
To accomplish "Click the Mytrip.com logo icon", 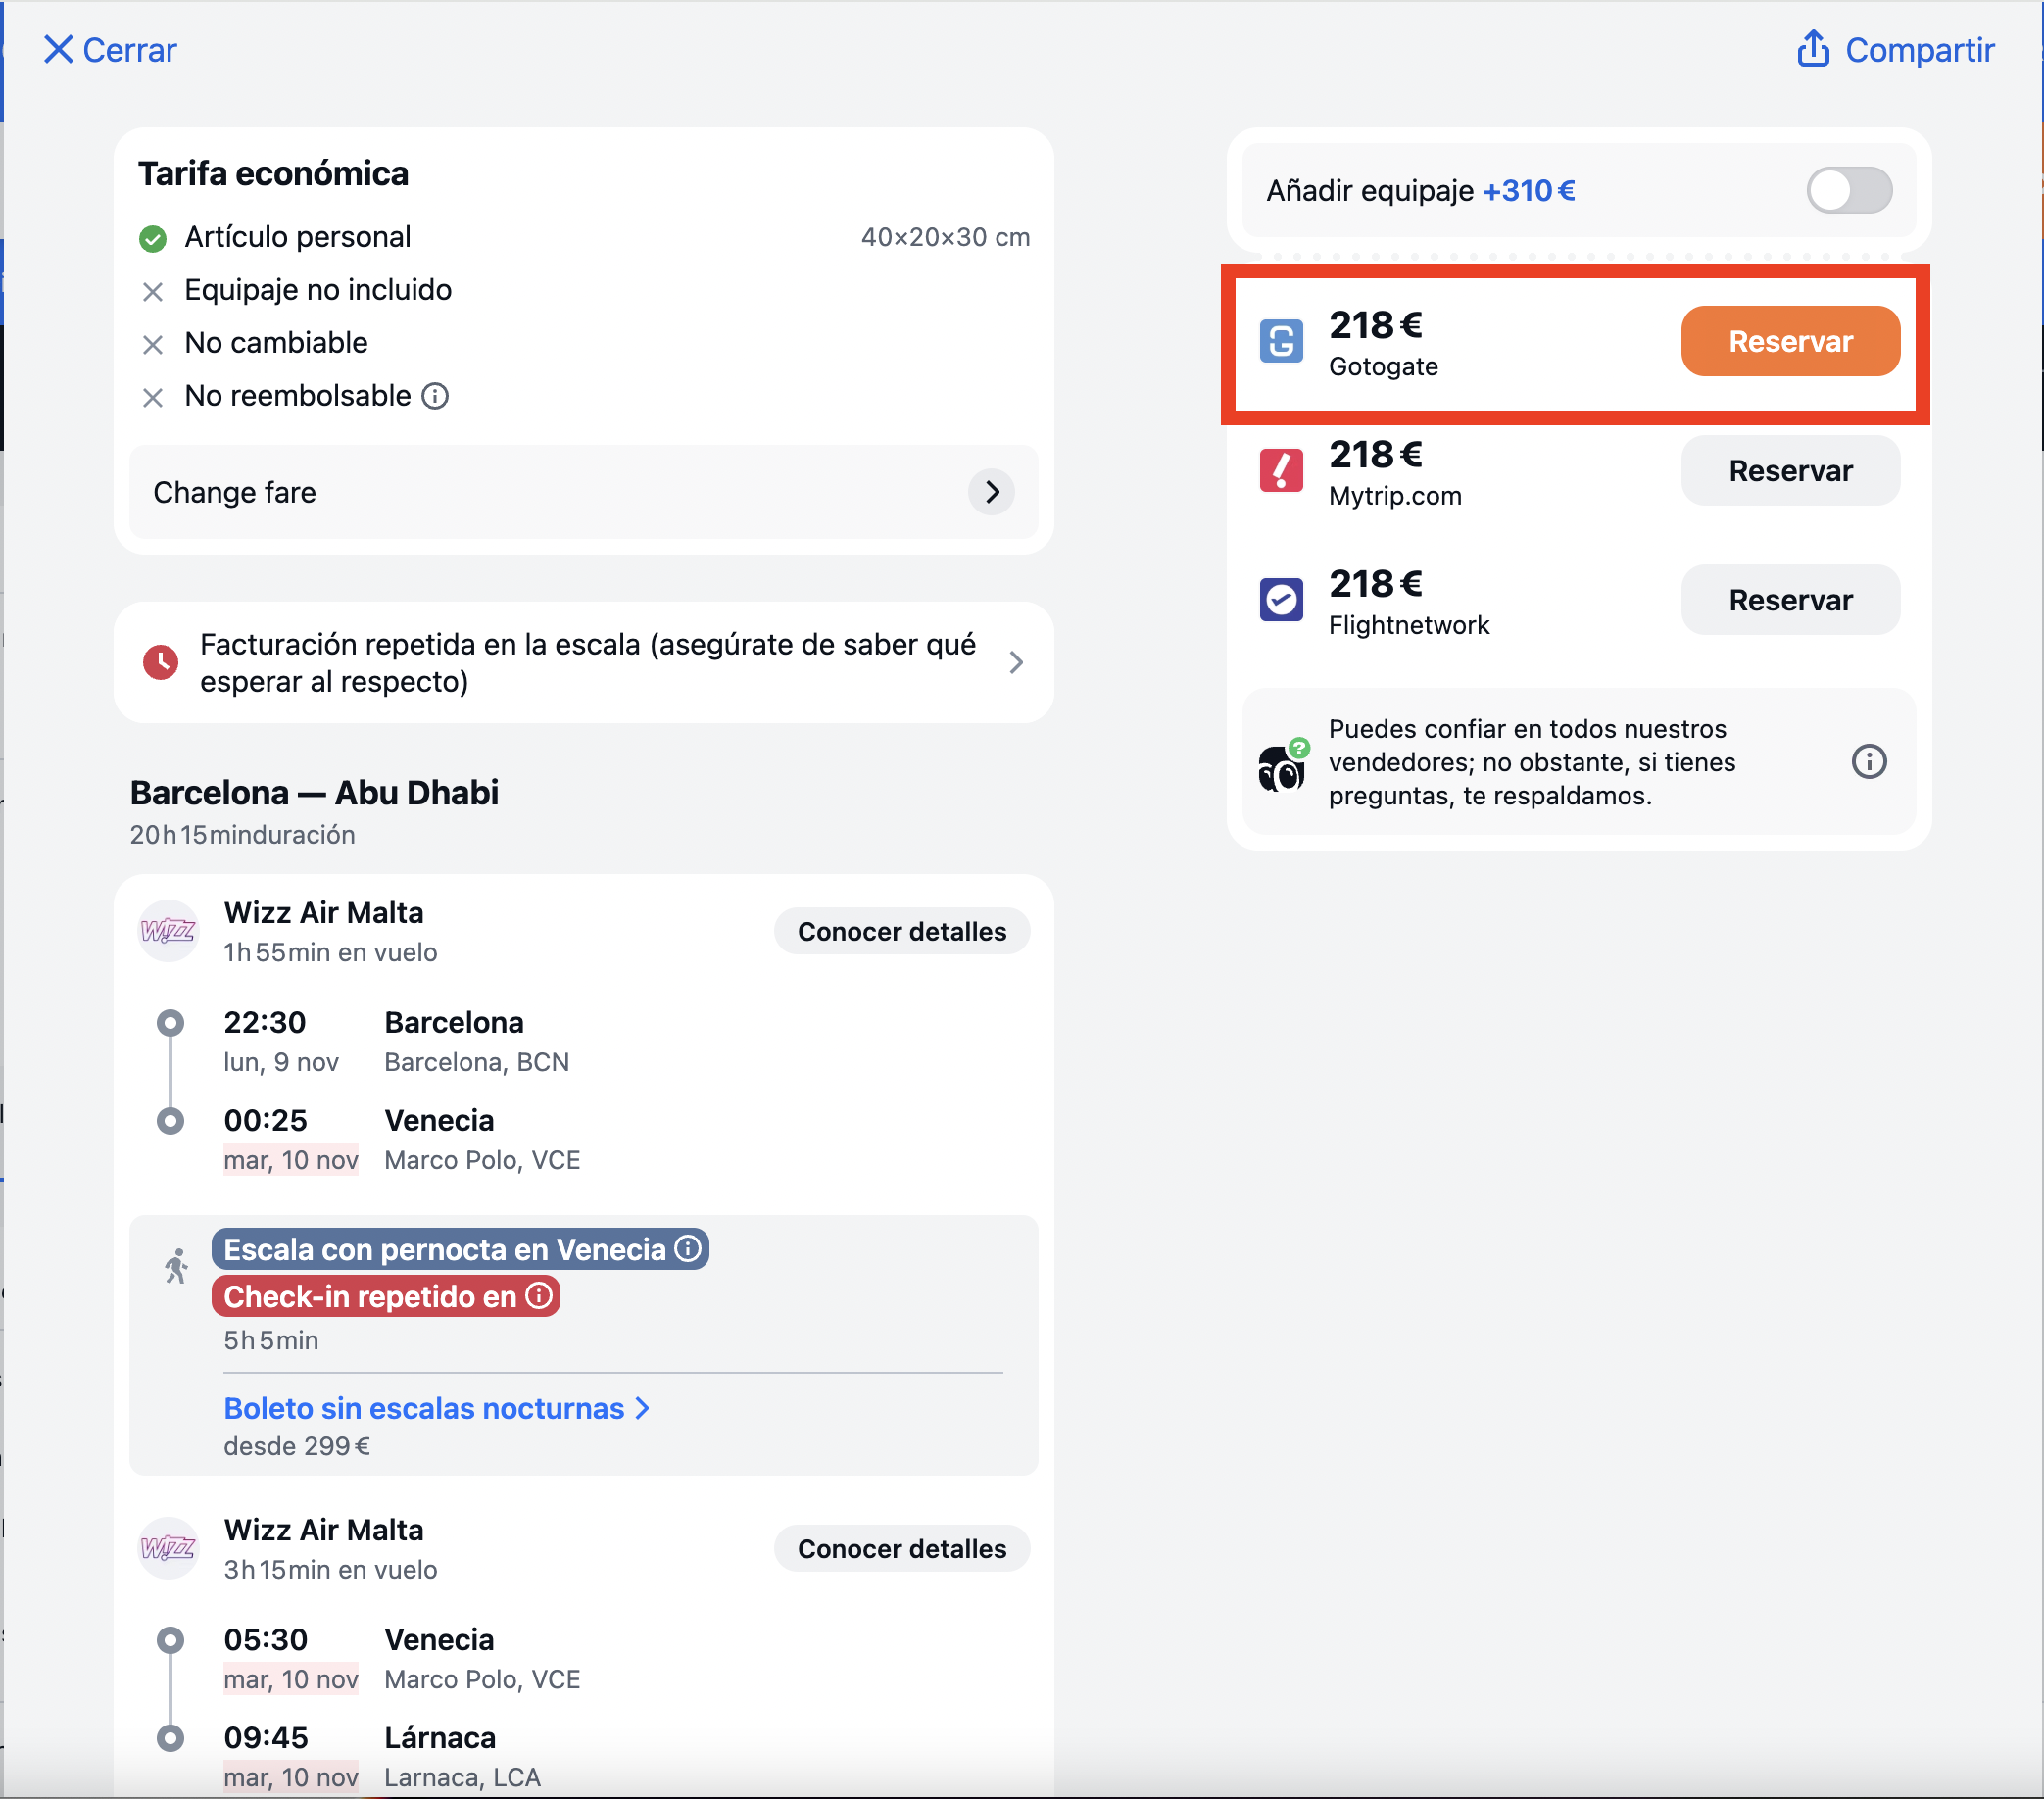I will tap(1281, 470).
